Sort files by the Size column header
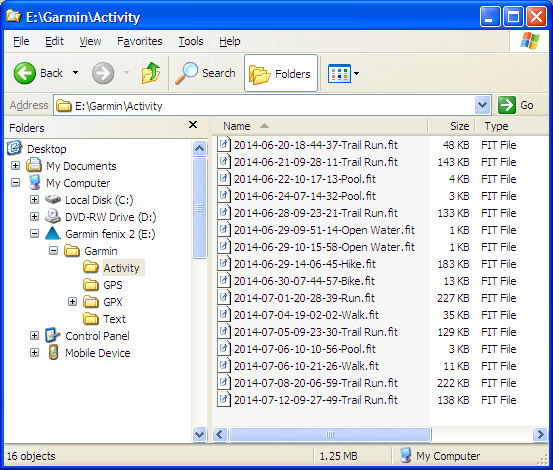 click(x=452, y=126)
